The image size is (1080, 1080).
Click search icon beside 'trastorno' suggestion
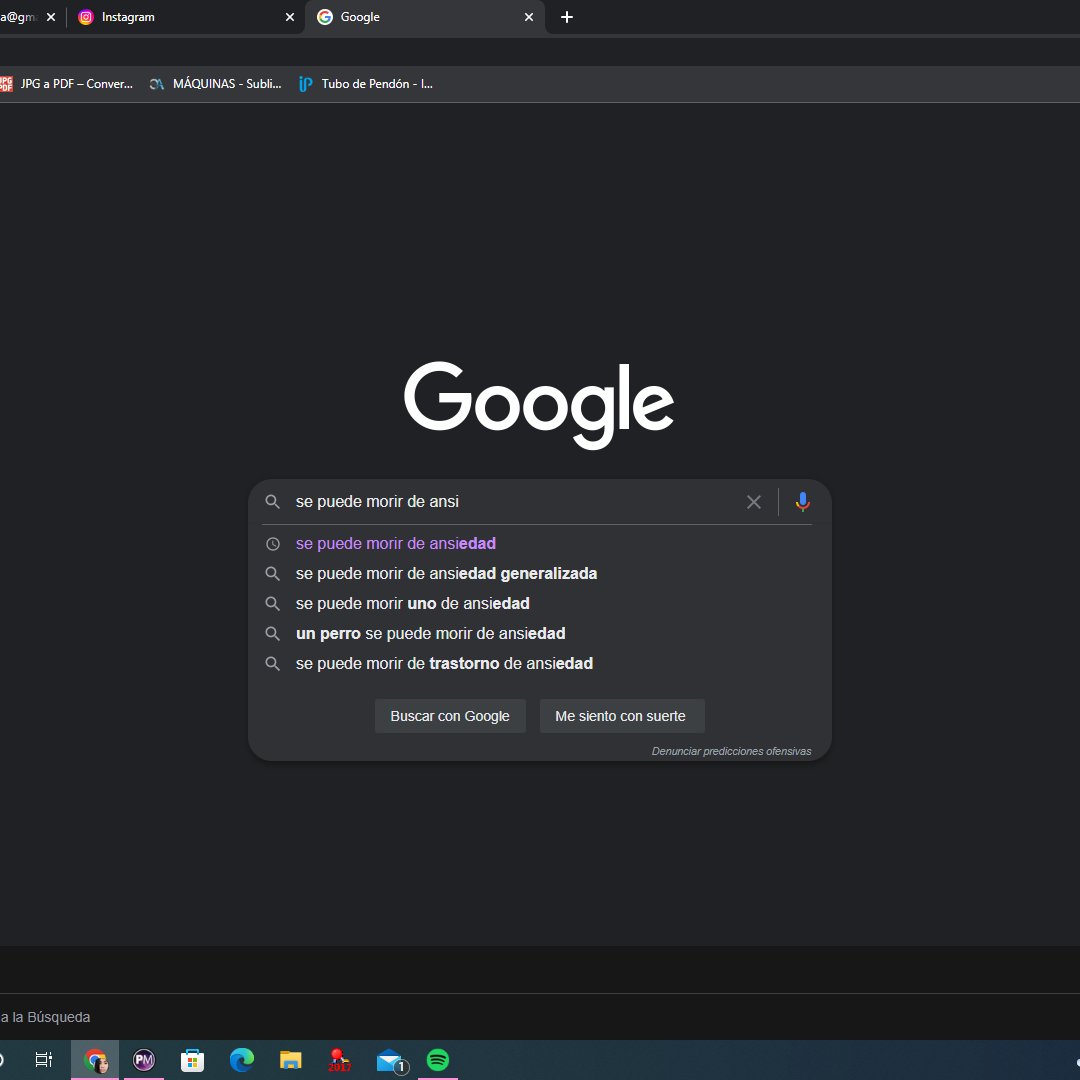273,664
